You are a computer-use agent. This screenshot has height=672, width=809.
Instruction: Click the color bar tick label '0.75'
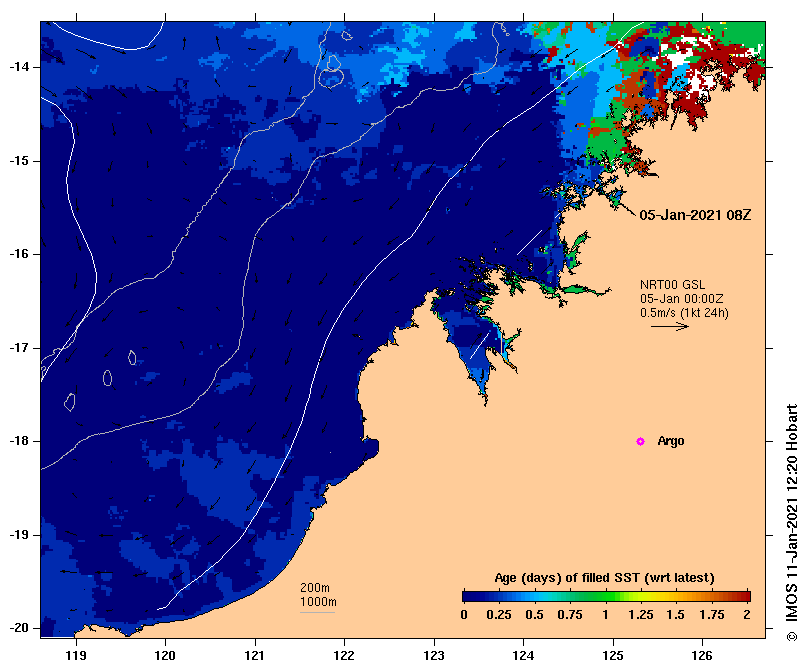(570, 615)
